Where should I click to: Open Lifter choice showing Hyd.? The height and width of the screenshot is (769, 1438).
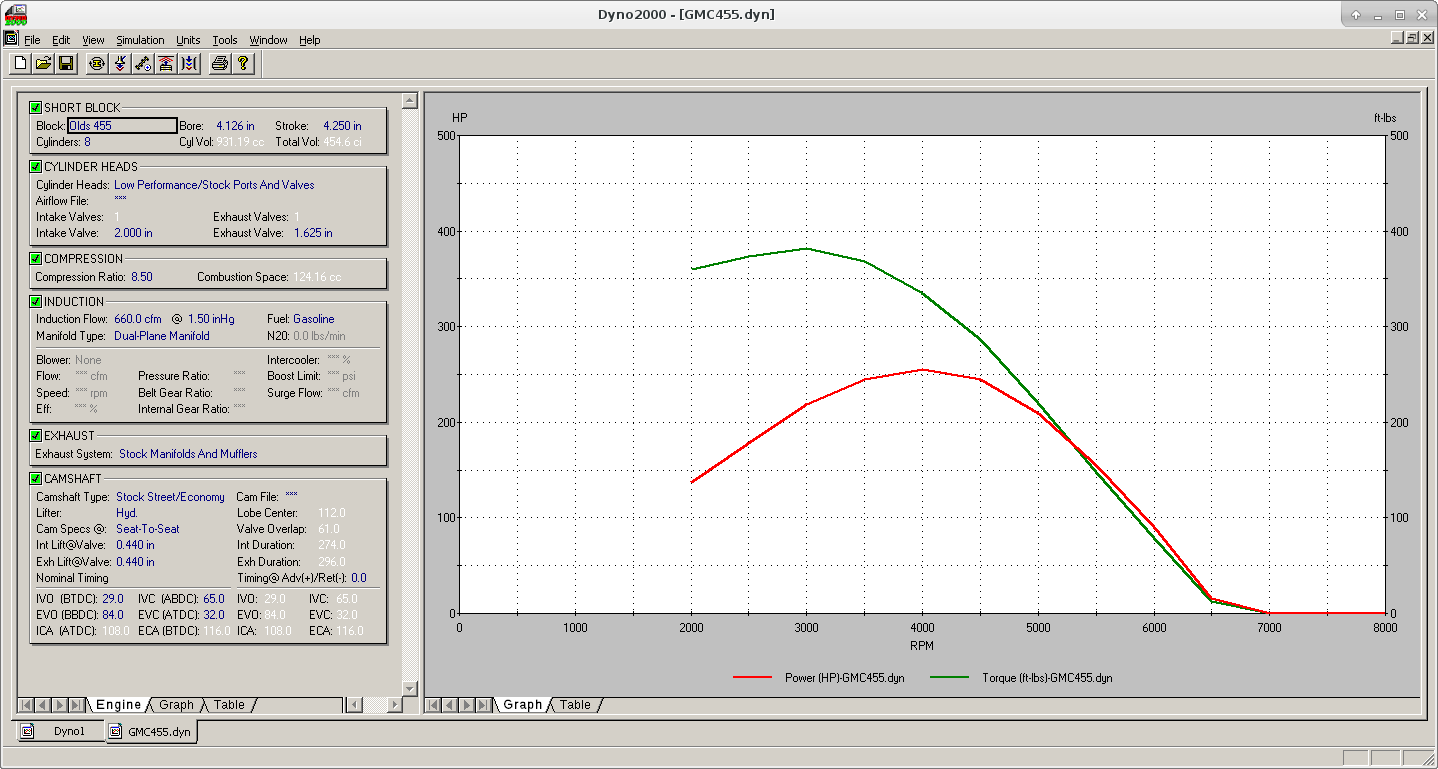point(127,513)
